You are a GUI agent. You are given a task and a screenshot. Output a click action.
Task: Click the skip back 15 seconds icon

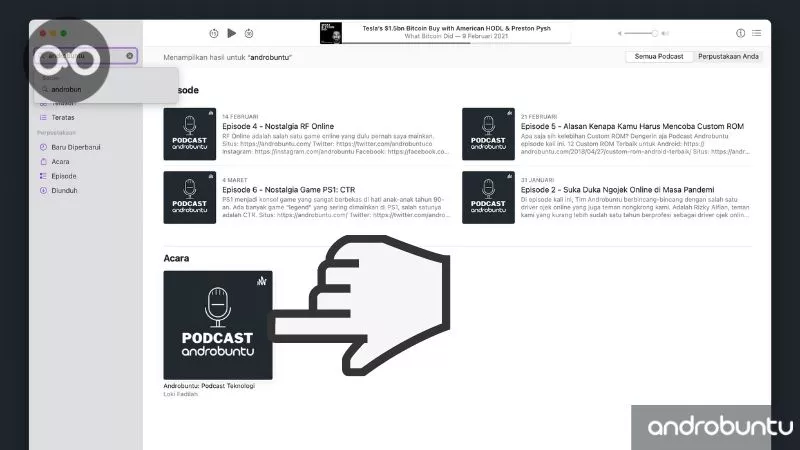point(214,33)
